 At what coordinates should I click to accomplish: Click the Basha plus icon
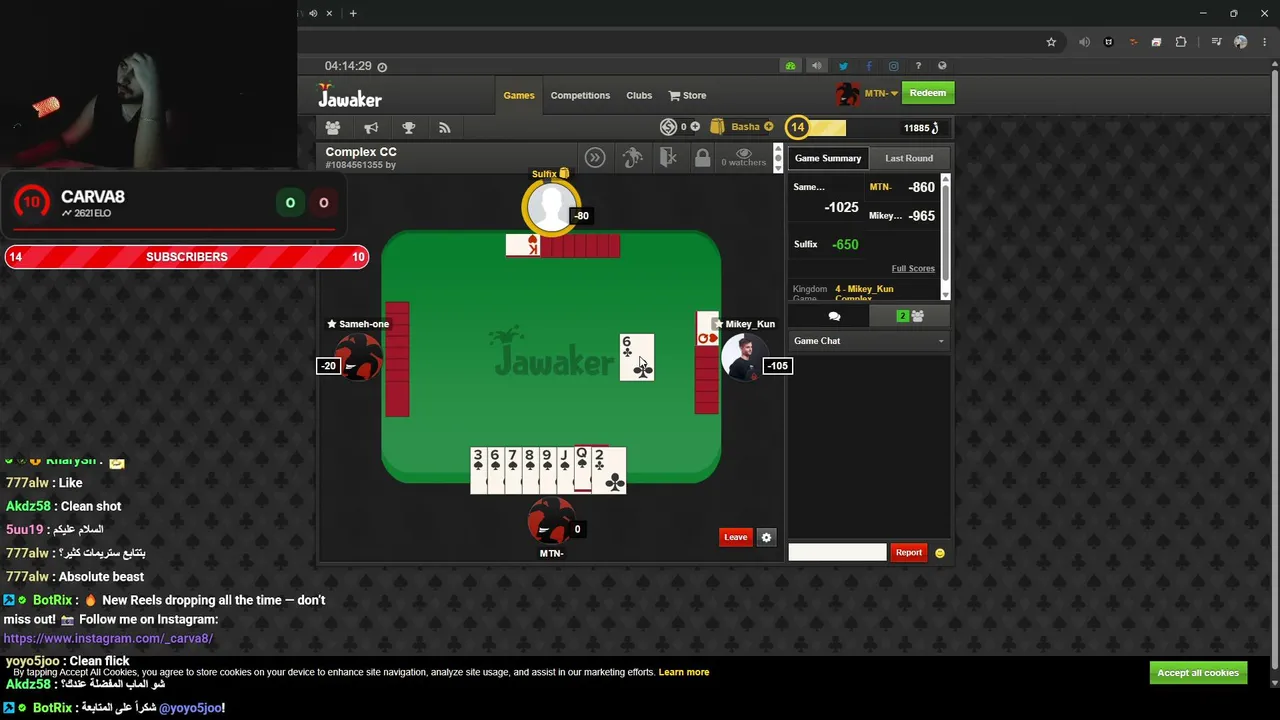[x=768, y=127]
